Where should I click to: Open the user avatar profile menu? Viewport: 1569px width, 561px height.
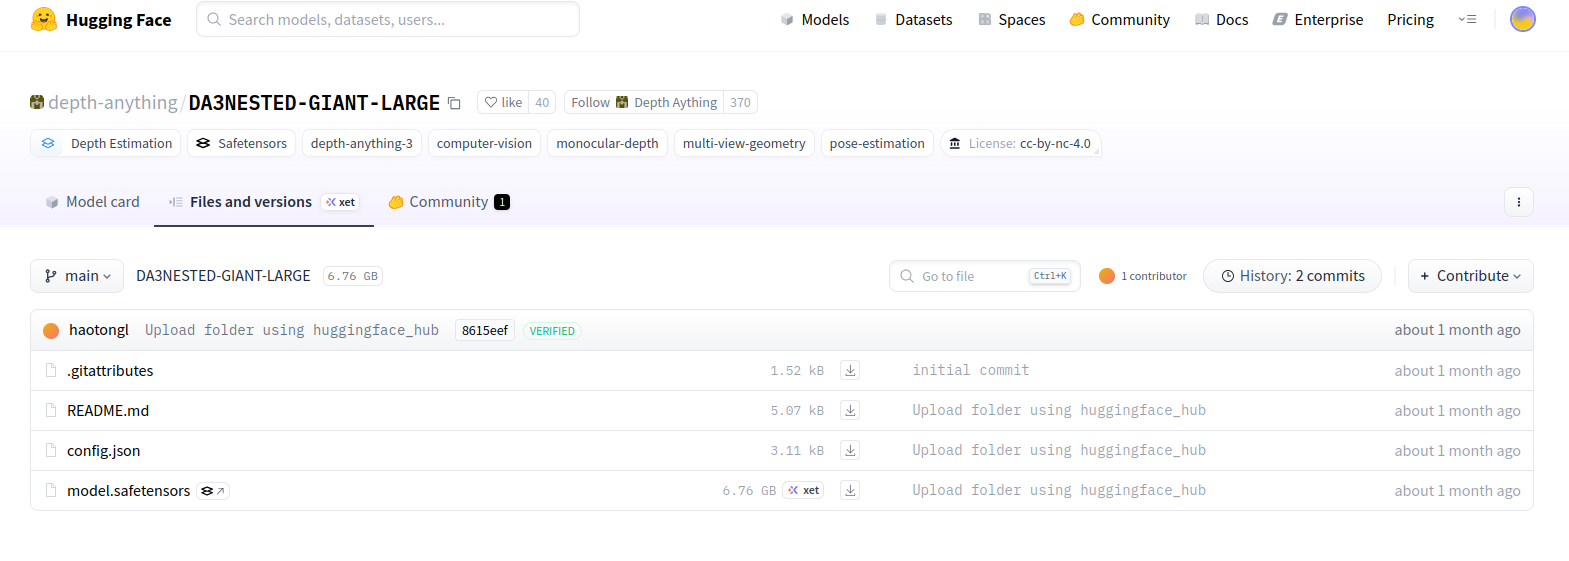1523,19
